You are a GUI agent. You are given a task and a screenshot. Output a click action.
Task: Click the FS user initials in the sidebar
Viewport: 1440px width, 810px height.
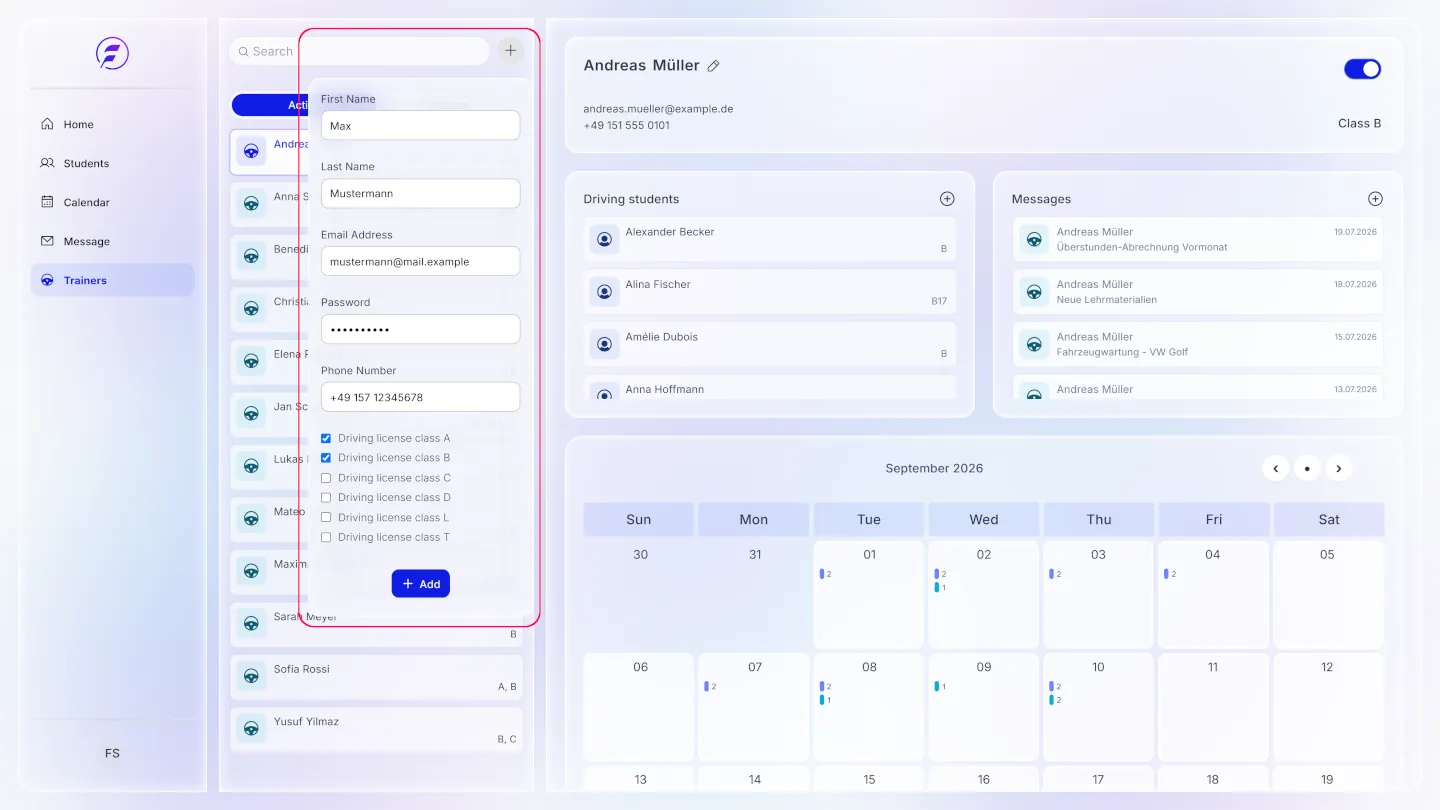coord(112,753)
